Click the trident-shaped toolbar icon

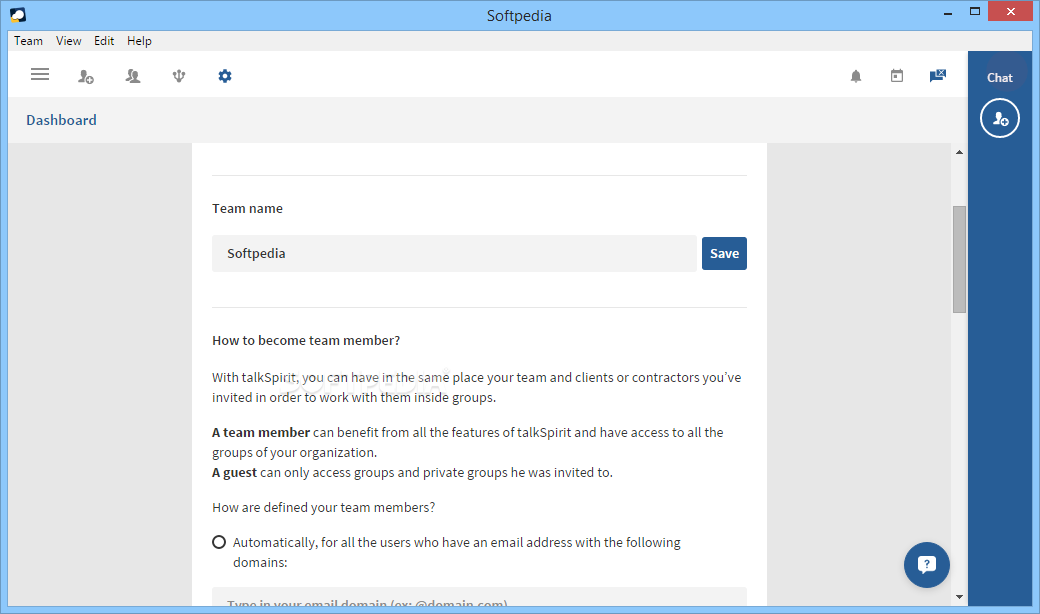point(178,76)
